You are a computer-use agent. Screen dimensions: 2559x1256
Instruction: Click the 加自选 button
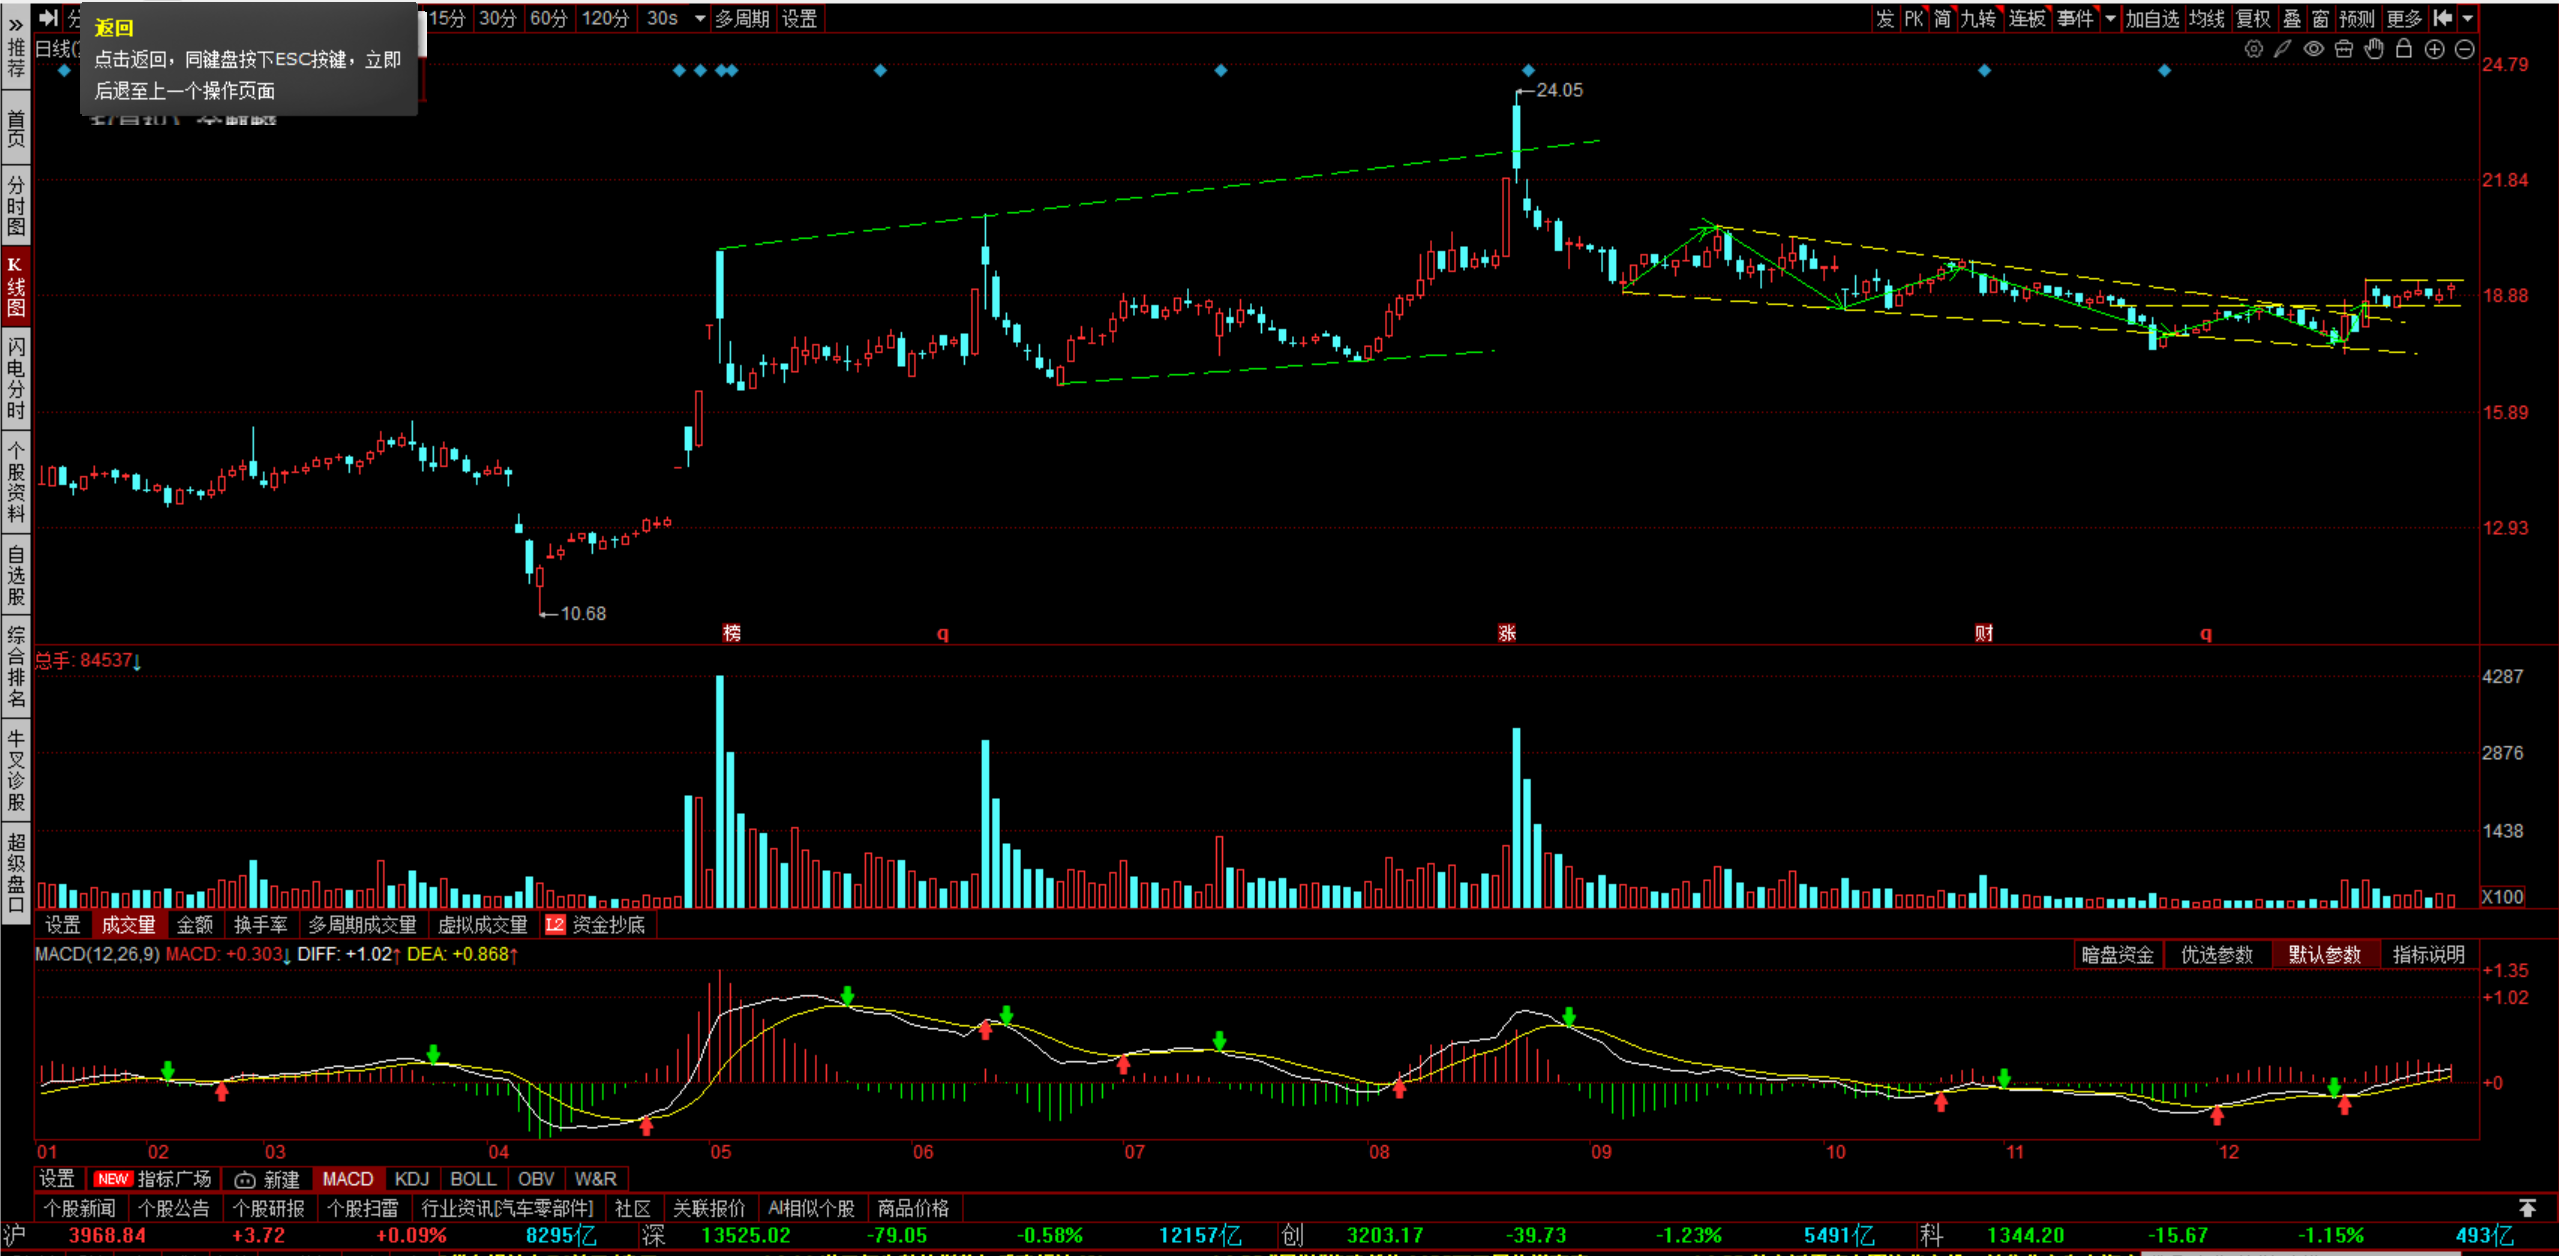click(2152, 18)
